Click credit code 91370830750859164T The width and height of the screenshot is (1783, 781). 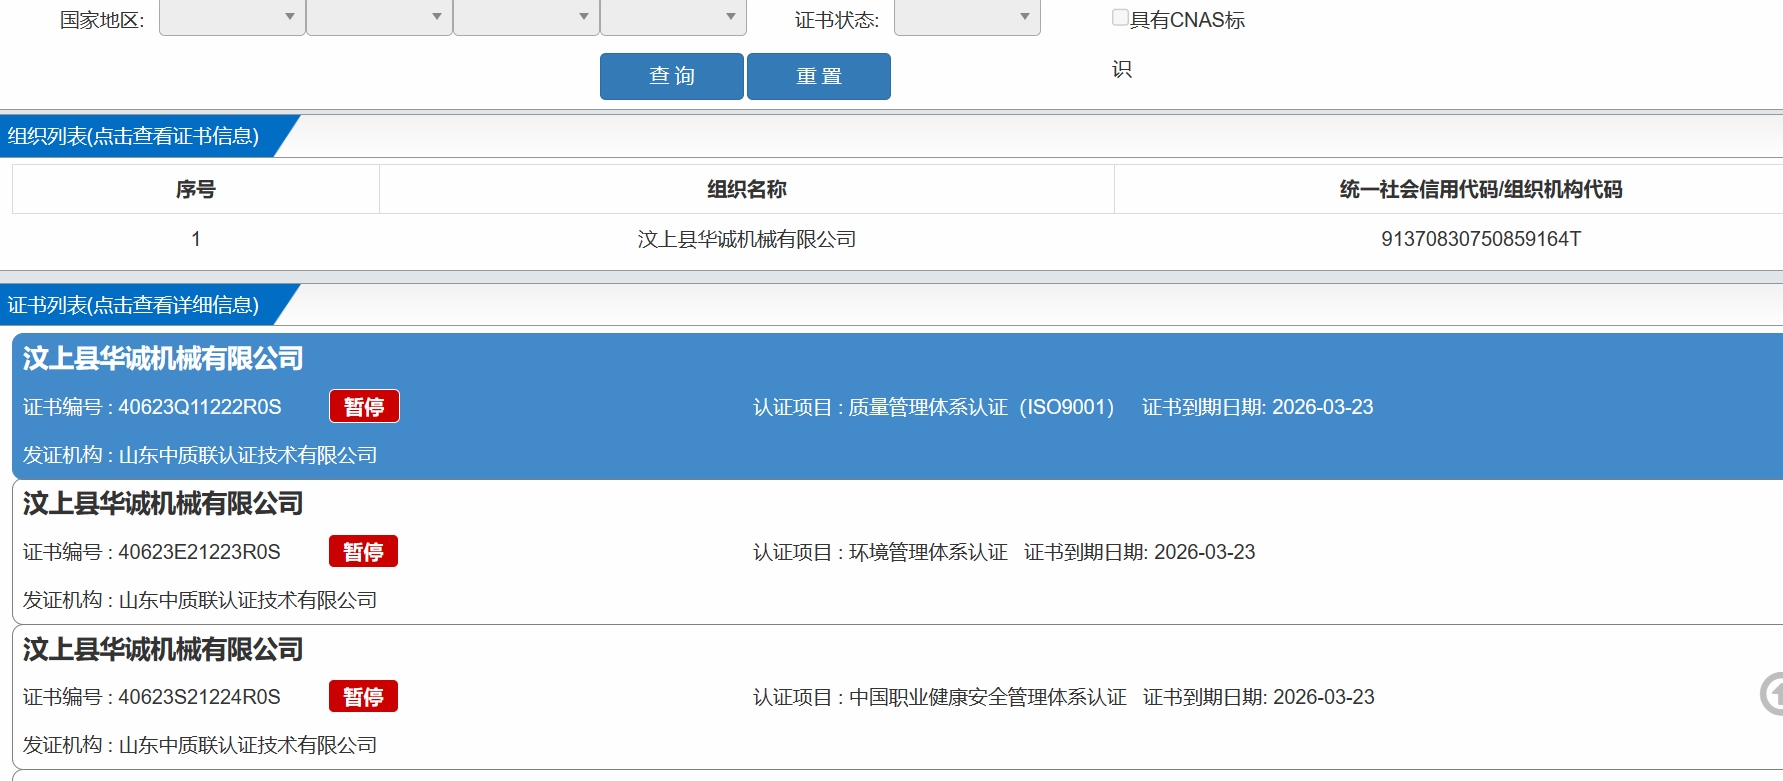(x=1481, y=239)
